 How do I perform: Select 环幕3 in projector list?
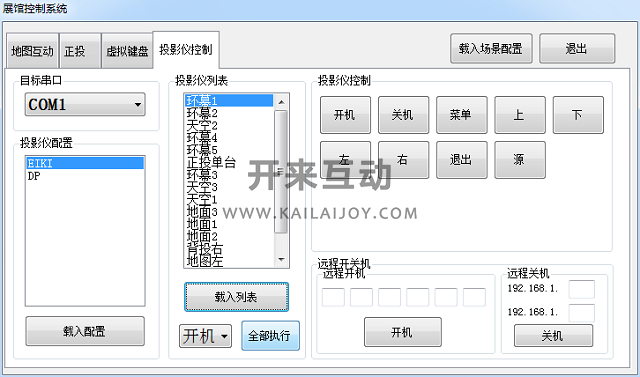pos(229,174)
